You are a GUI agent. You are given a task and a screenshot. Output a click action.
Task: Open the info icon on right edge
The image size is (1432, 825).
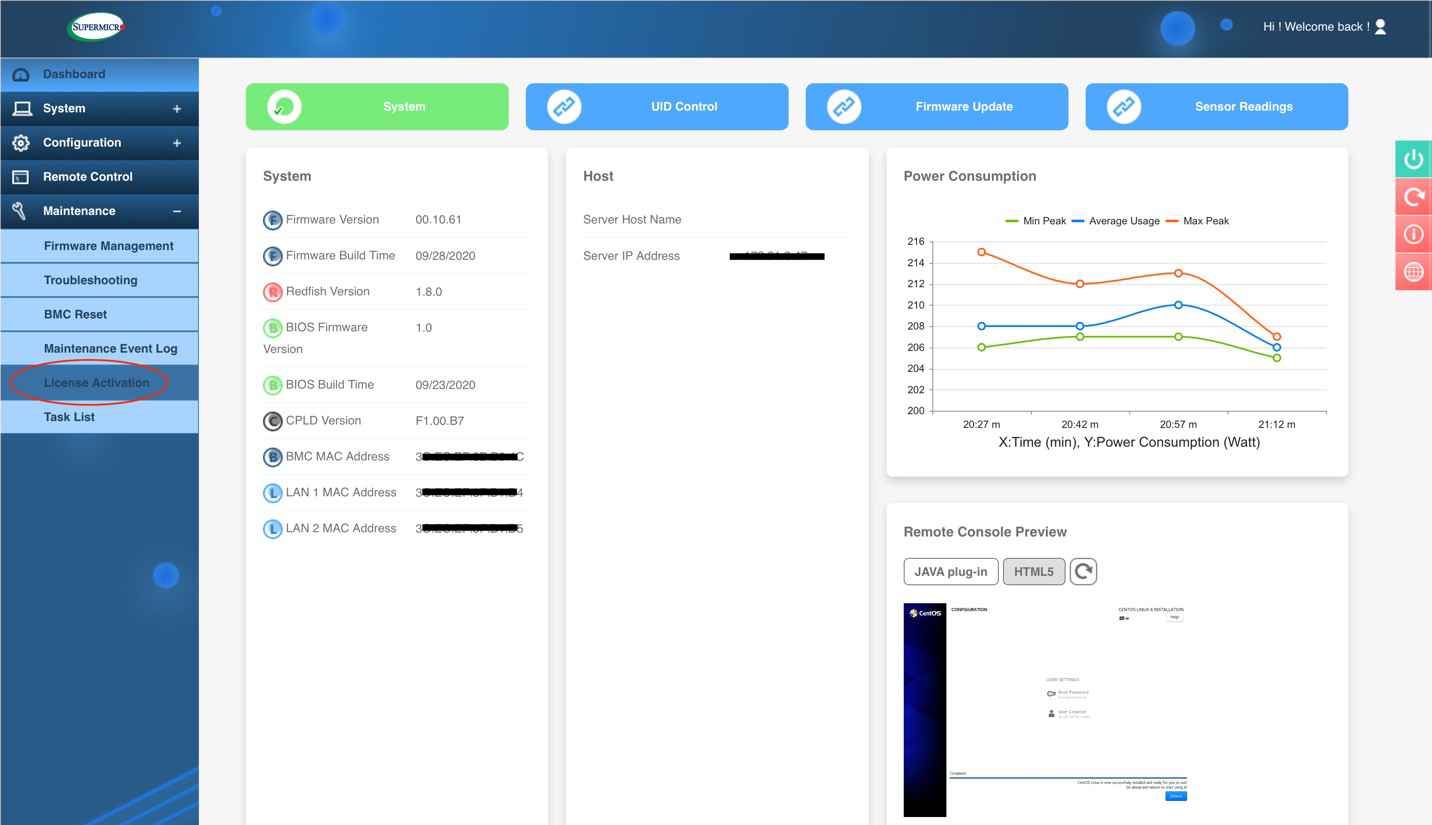point(1413,235)
